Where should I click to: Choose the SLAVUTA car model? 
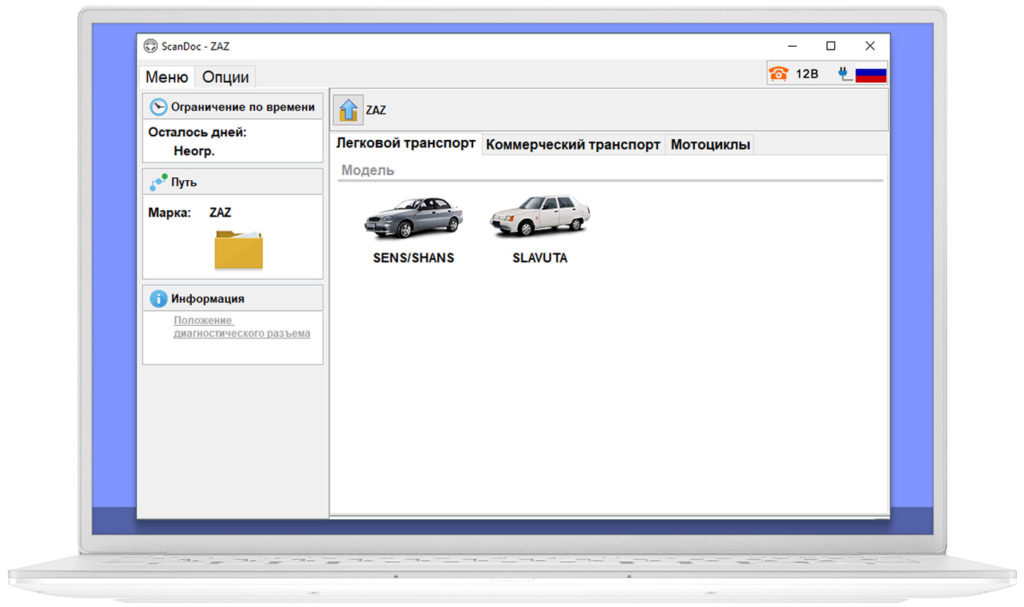tap(539, 230)
